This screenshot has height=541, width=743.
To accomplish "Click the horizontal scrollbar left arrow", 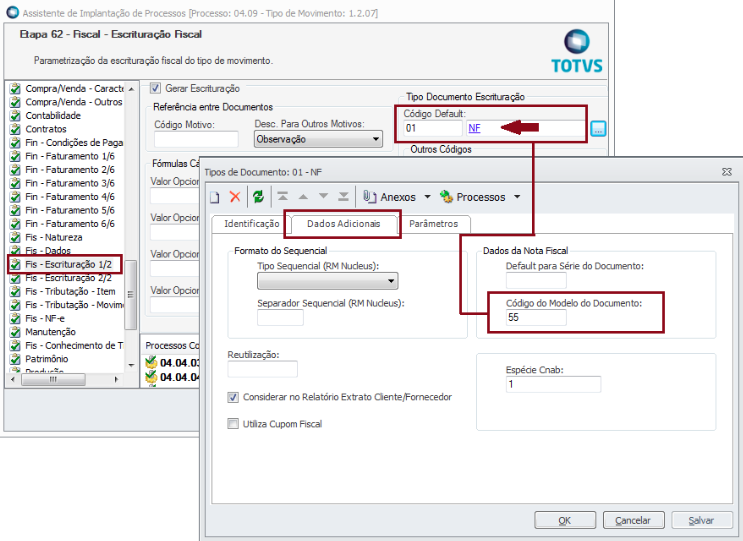I will pyautogui.click(x=13, y=379).
